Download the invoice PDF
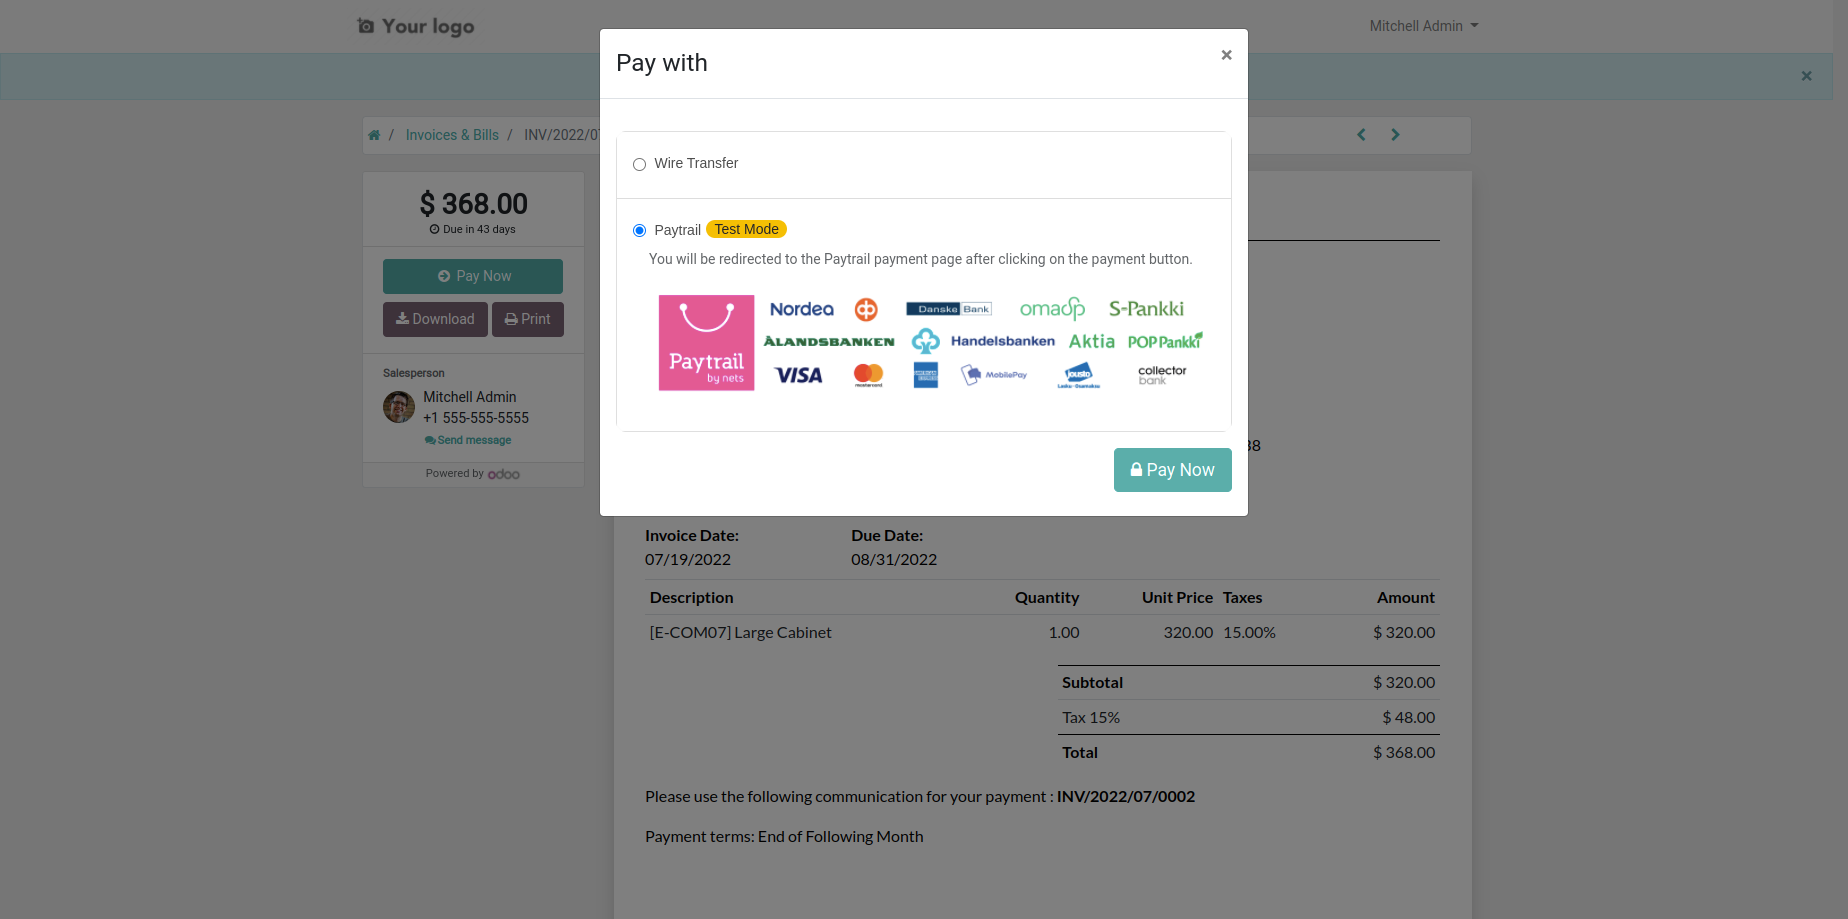Screen dimensions: 1848x919 click(x=435, y=319)
